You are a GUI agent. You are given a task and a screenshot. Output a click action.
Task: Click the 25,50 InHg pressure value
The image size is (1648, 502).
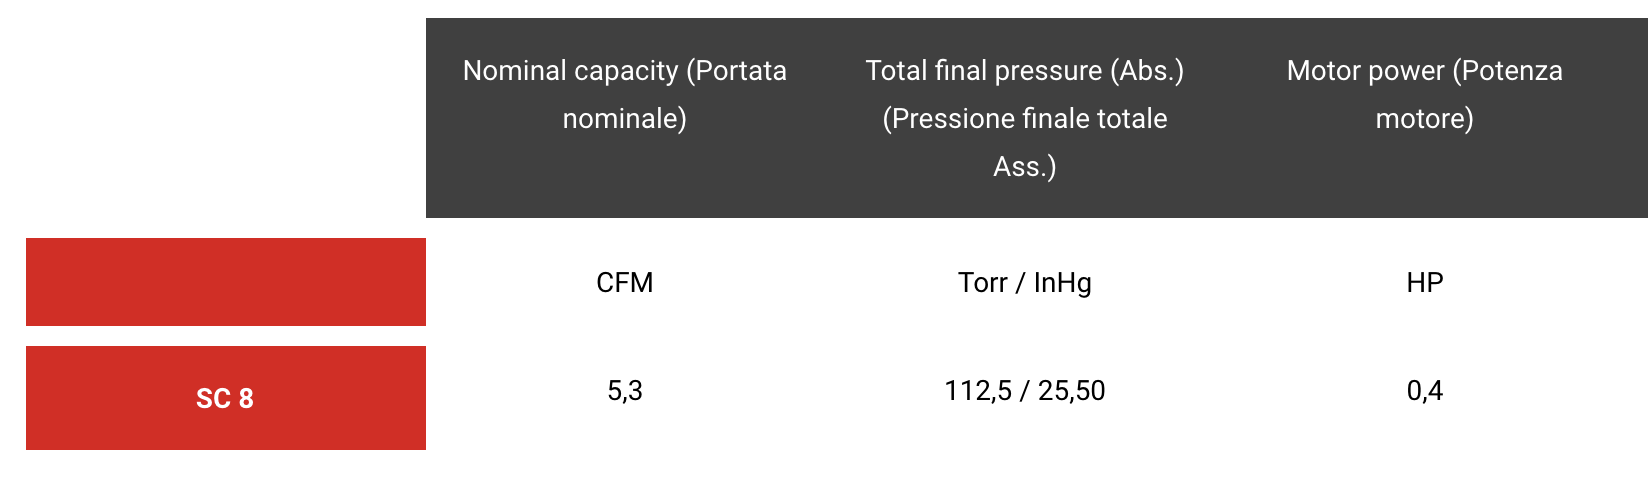1071,391
